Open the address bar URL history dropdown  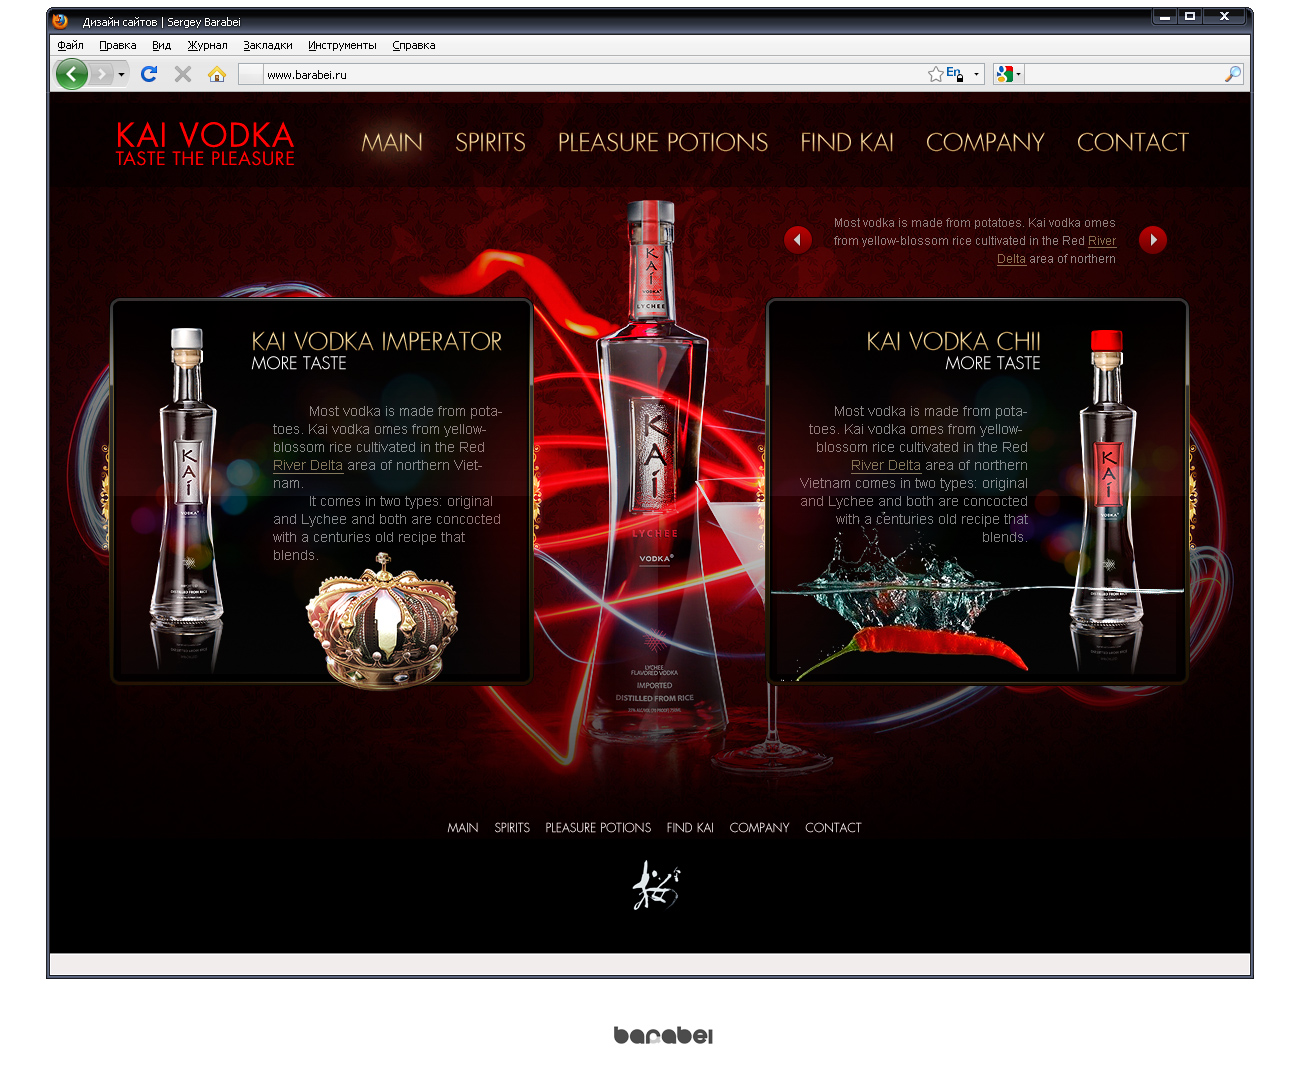(977, 74)
